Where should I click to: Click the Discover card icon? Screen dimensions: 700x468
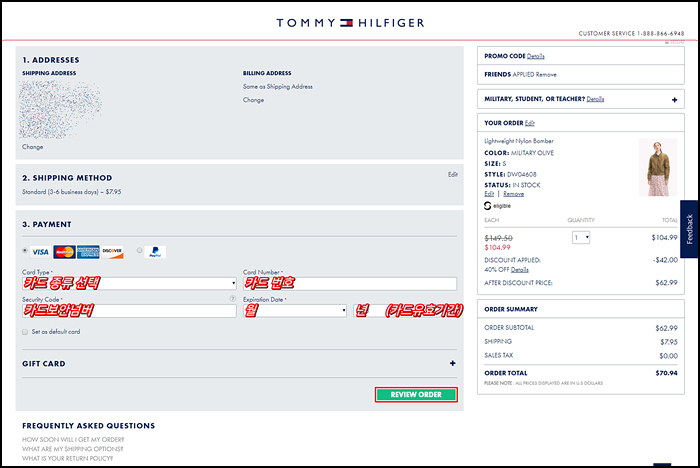(112, 252)
